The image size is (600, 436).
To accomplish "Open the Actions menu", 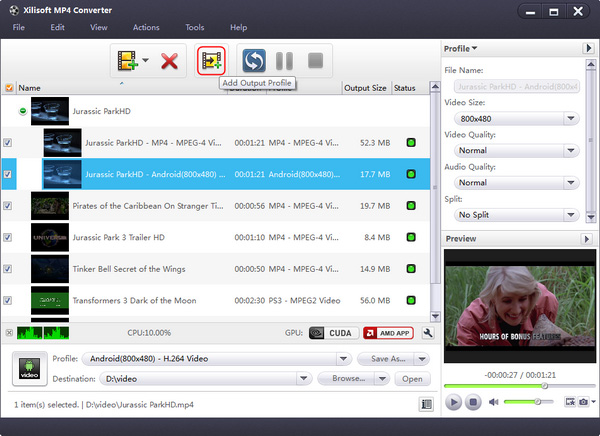I will tap(146, 28).
